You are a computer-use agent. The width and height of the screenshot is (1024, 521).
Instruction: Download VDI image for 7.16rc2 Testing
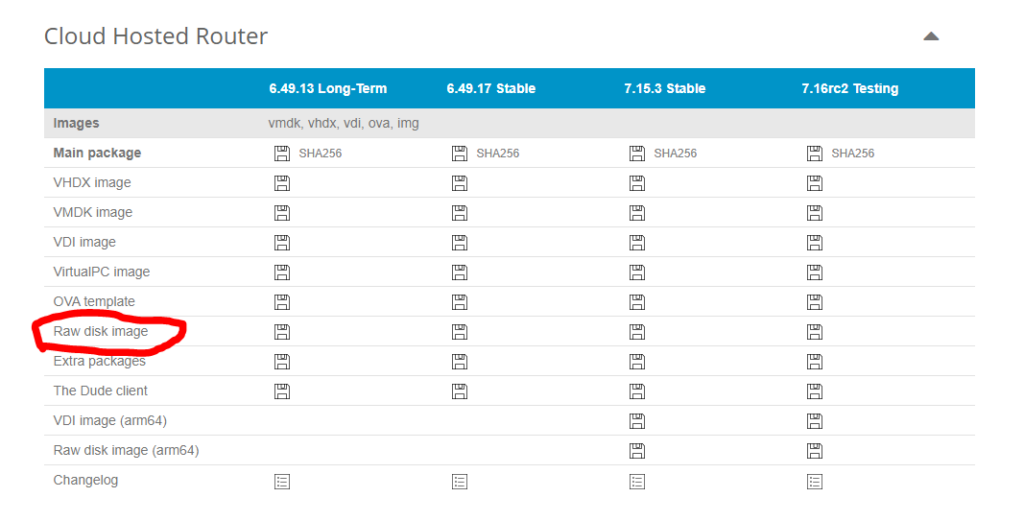[815, 243]
